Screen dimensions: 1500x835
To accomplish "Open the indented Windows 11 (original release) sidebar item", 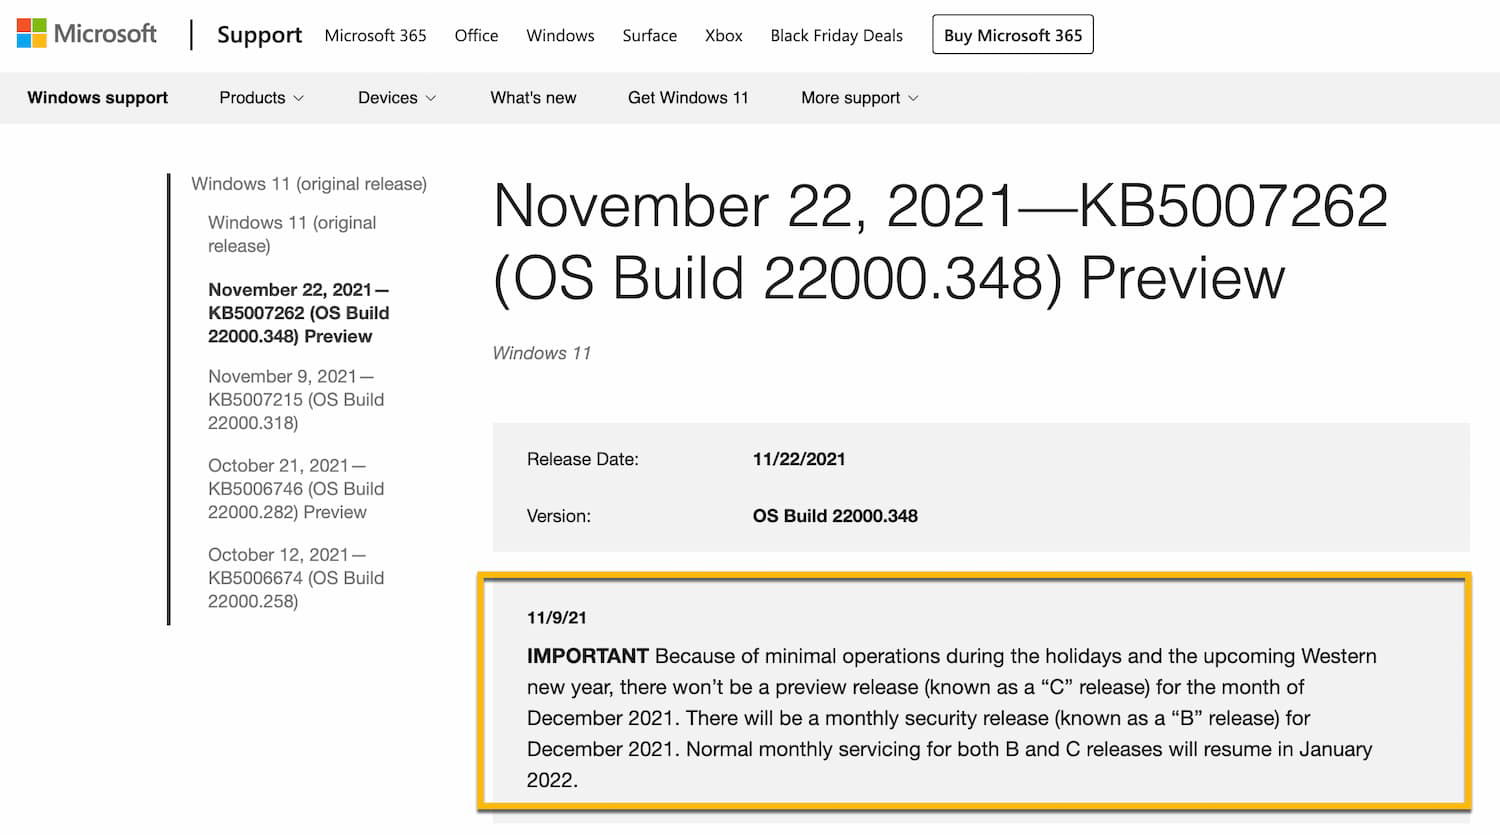I will [292, 234].
